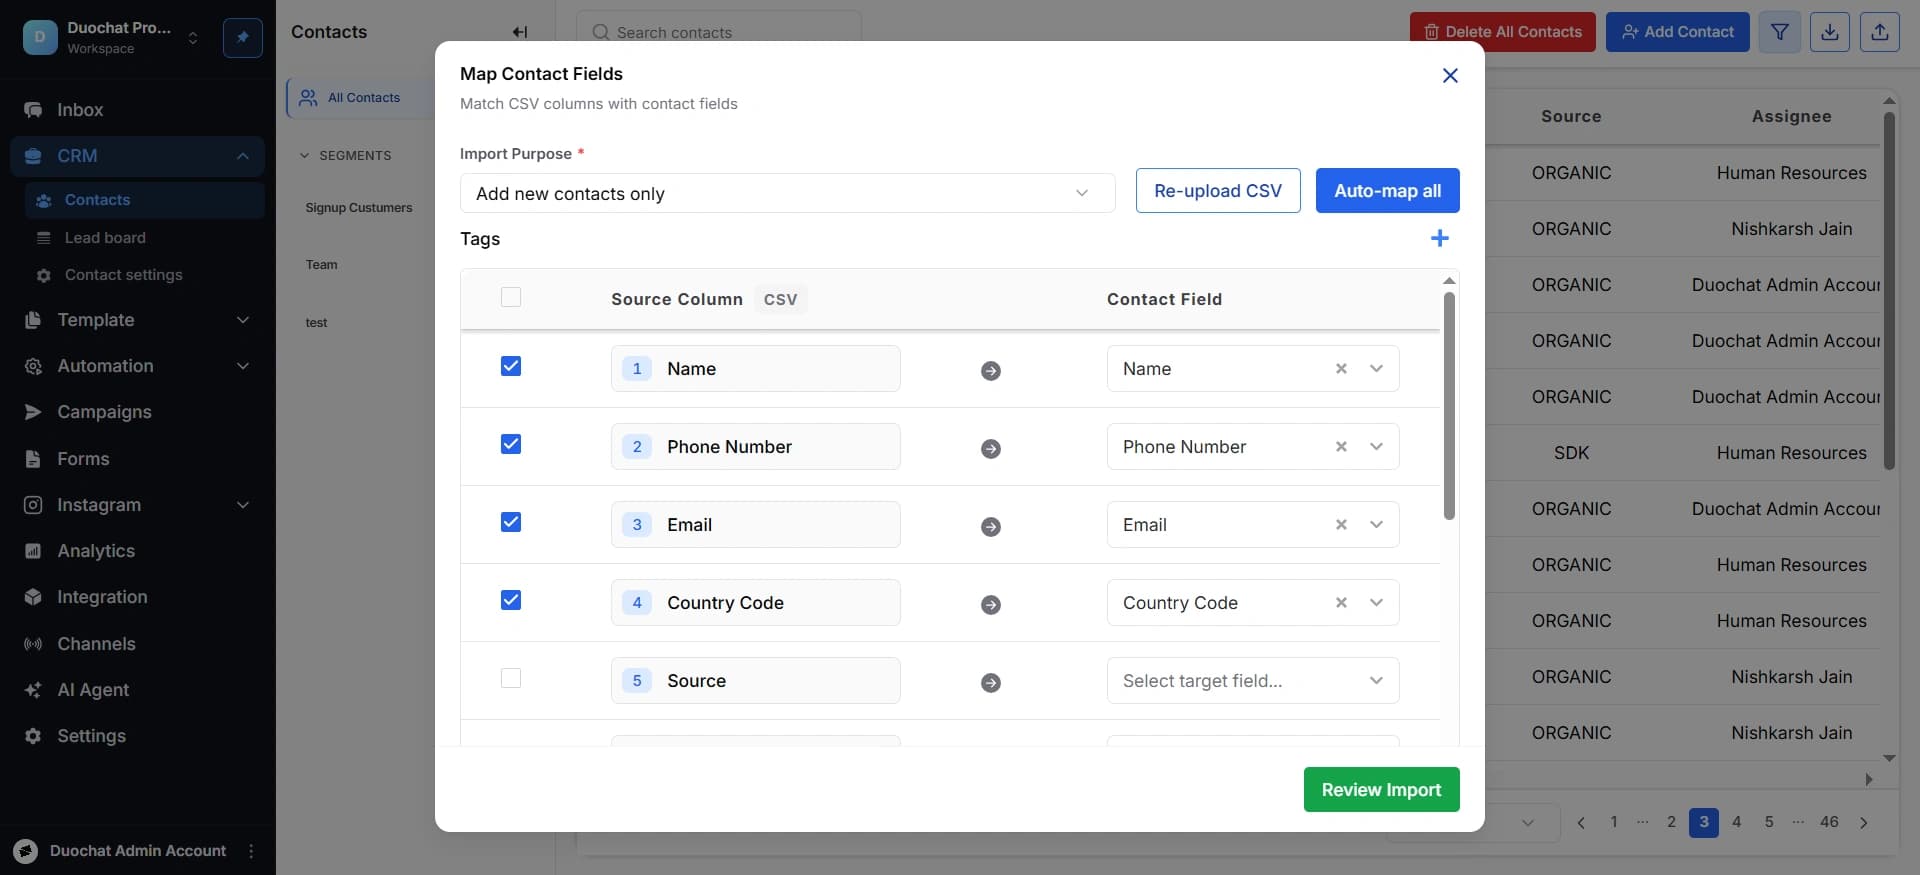Click the pin icon beside the workspace name

[243, 38]
